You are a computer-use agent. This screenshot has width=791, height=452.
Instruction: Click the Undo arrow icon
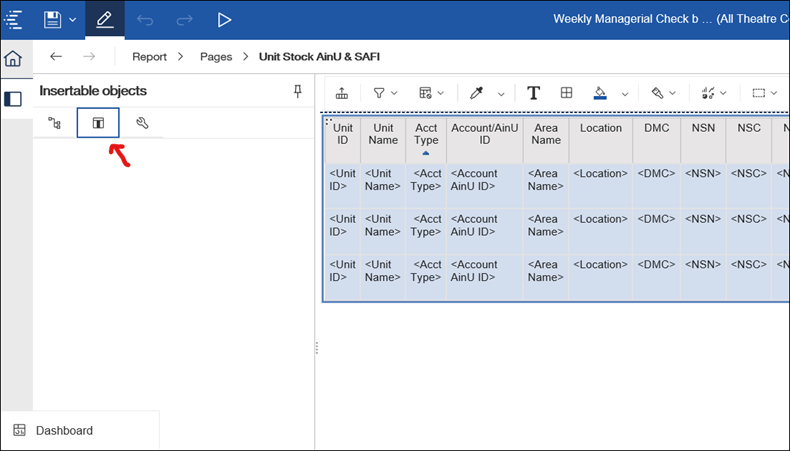[x=145, y=20]
